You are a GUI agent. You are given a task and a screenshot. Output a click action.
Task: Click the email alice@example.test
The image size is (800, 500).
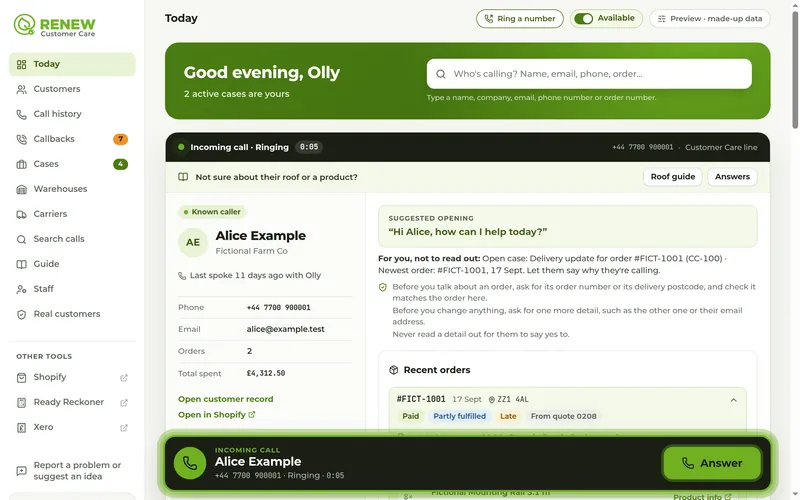point(285,329)
